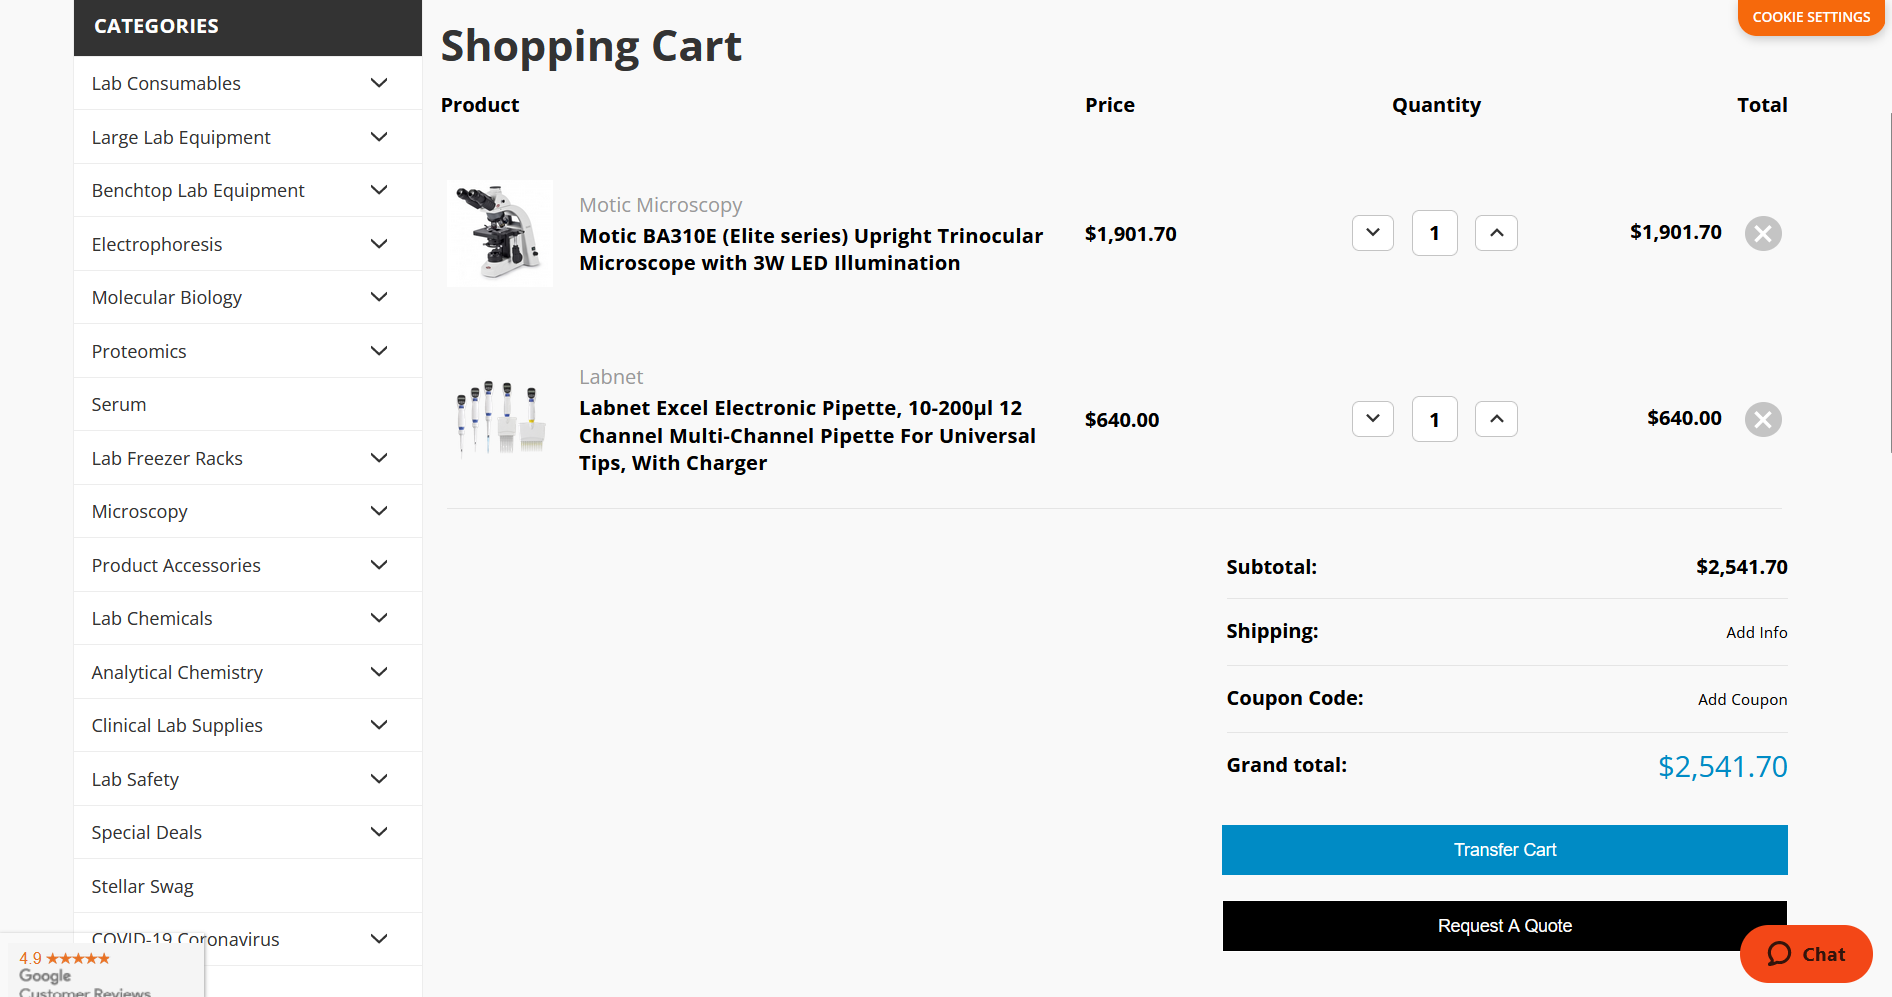
Task: Expand Large Lab Equipment chevron
Action: tap(379, 137)
